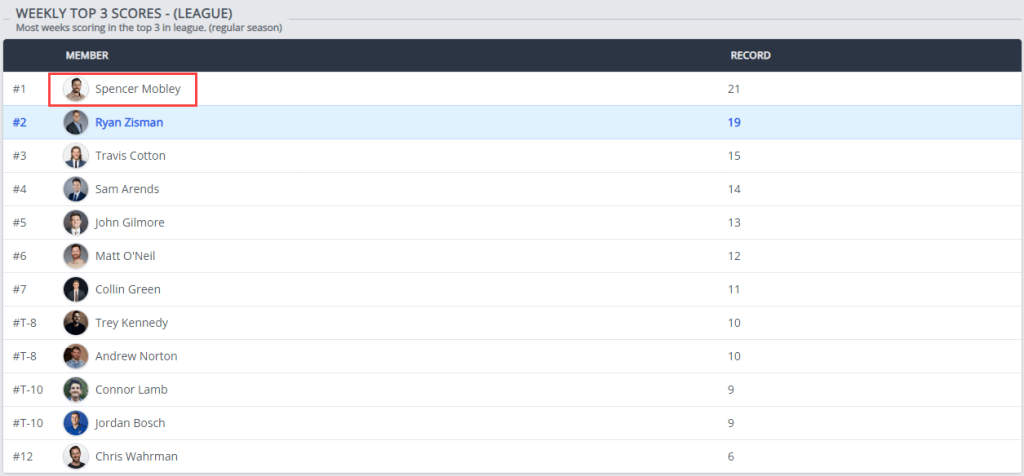Click Connor Lamb's avatar image

[76, 389]
